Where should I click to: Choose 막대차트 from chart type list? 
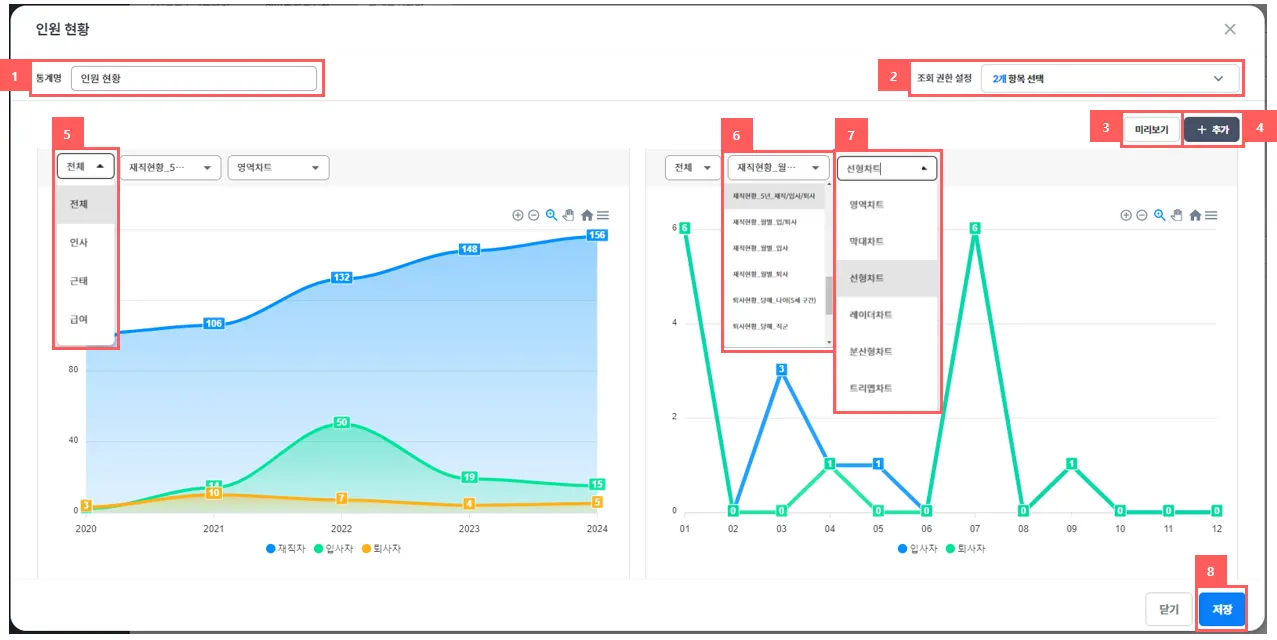pyautogui.click(x=887, y=241)
